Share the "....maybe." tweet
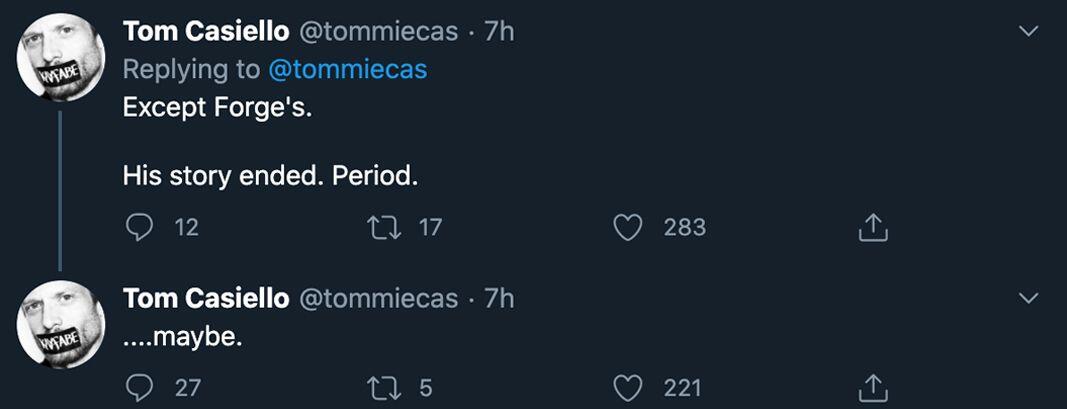This screenshot has height=409, width=1067. click(x=872, y=387)
